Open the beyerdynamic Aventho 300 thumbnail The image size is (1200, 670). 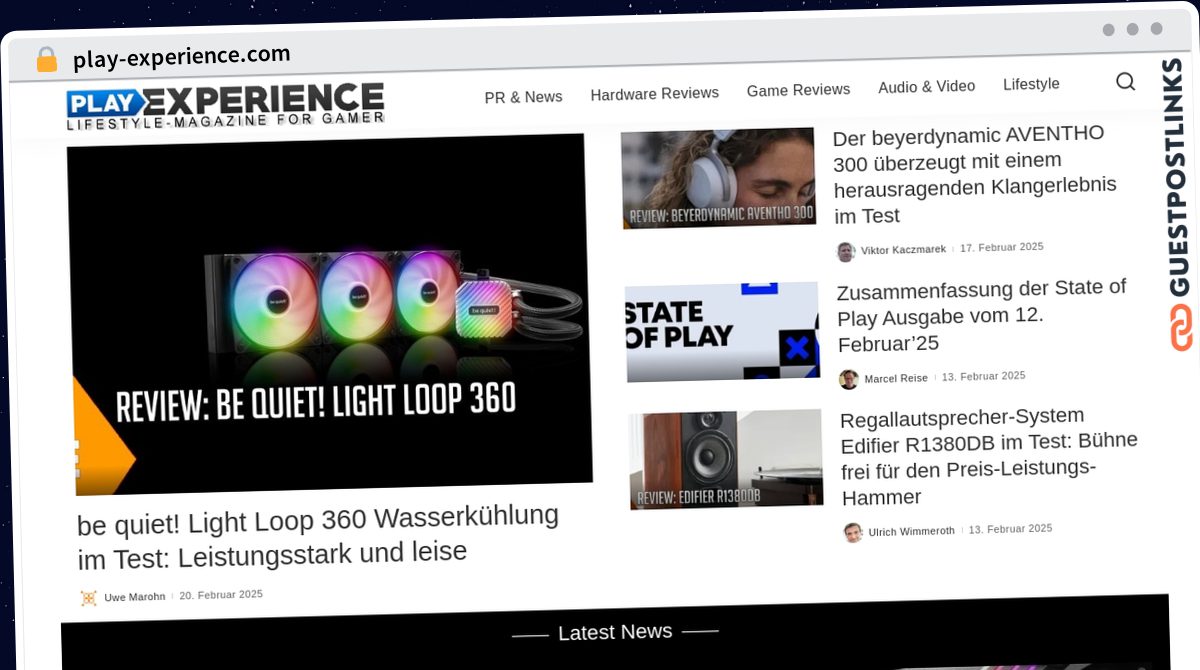point(718,178)
